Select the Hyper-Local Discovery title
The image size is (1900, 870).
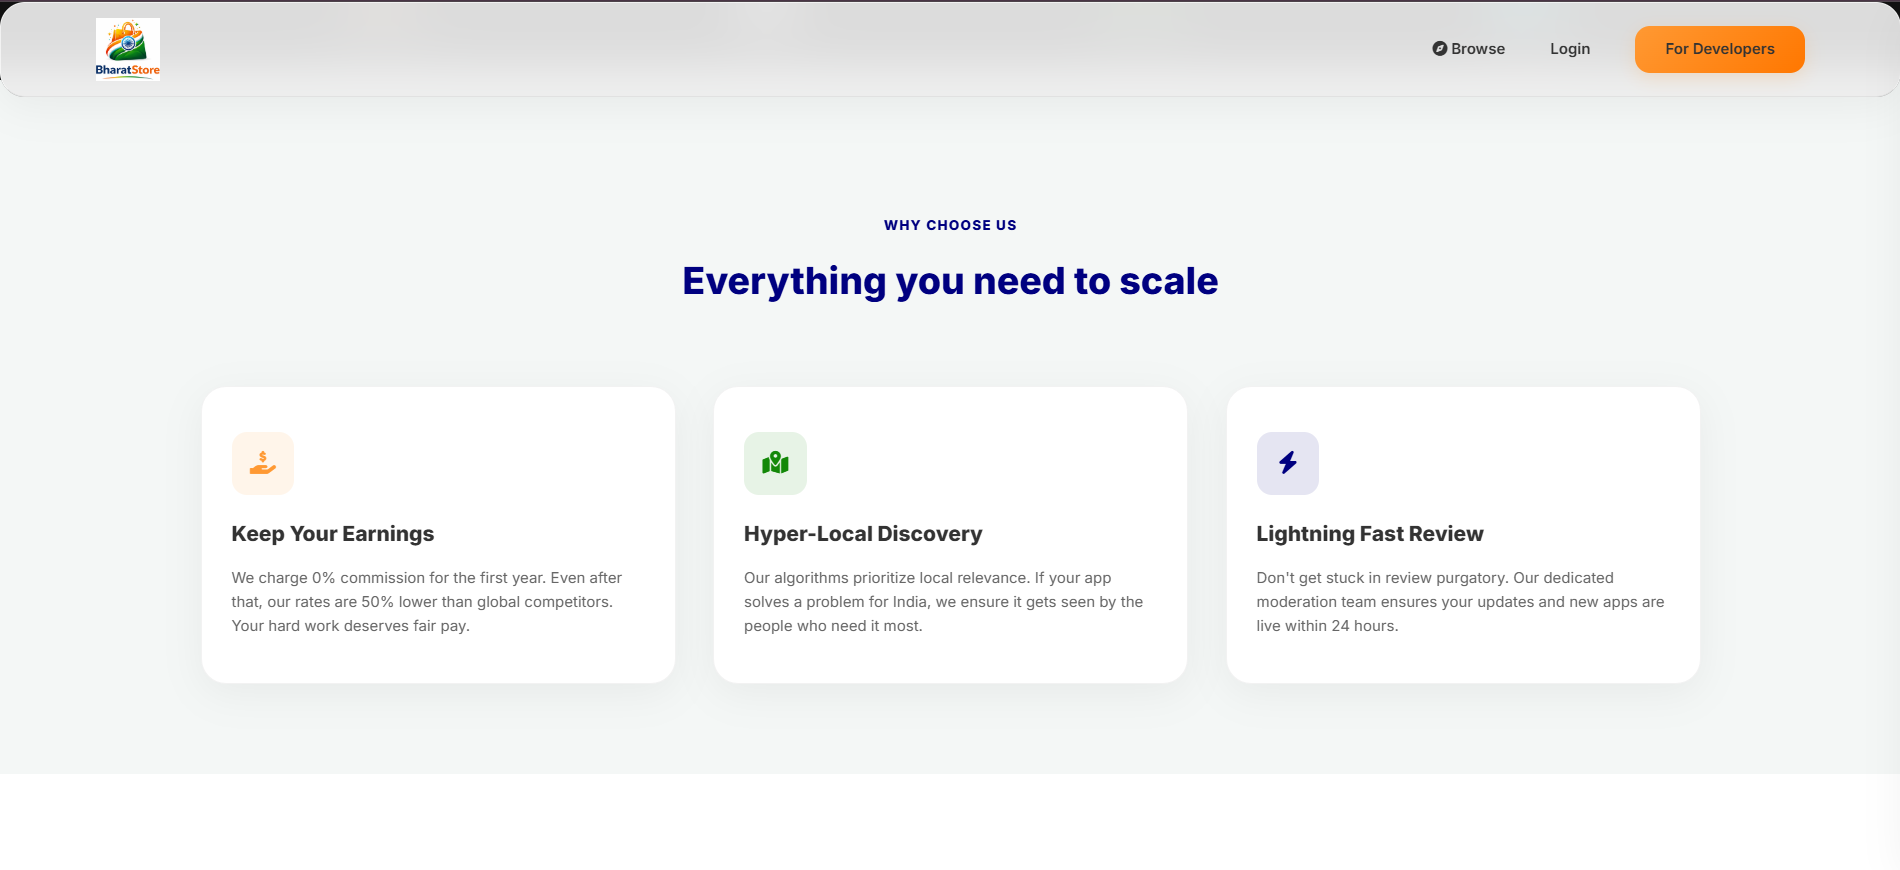coord(862,534)
